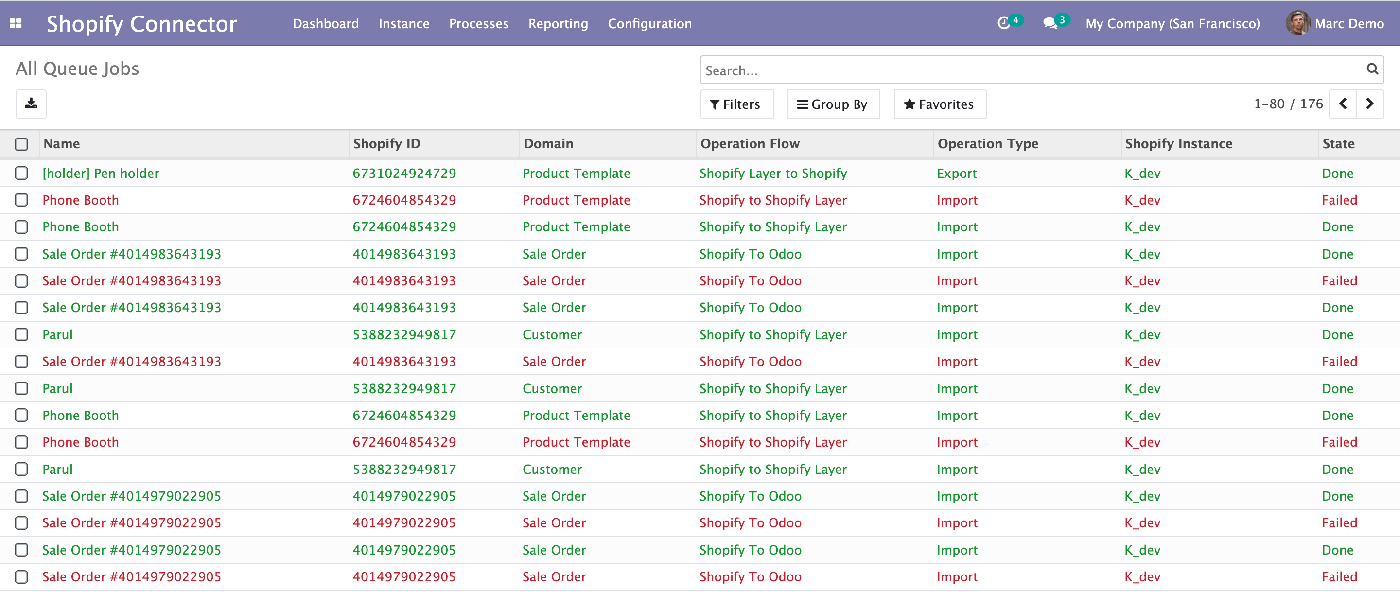Click the Done state of Pen holder row

click(1338, 173)
